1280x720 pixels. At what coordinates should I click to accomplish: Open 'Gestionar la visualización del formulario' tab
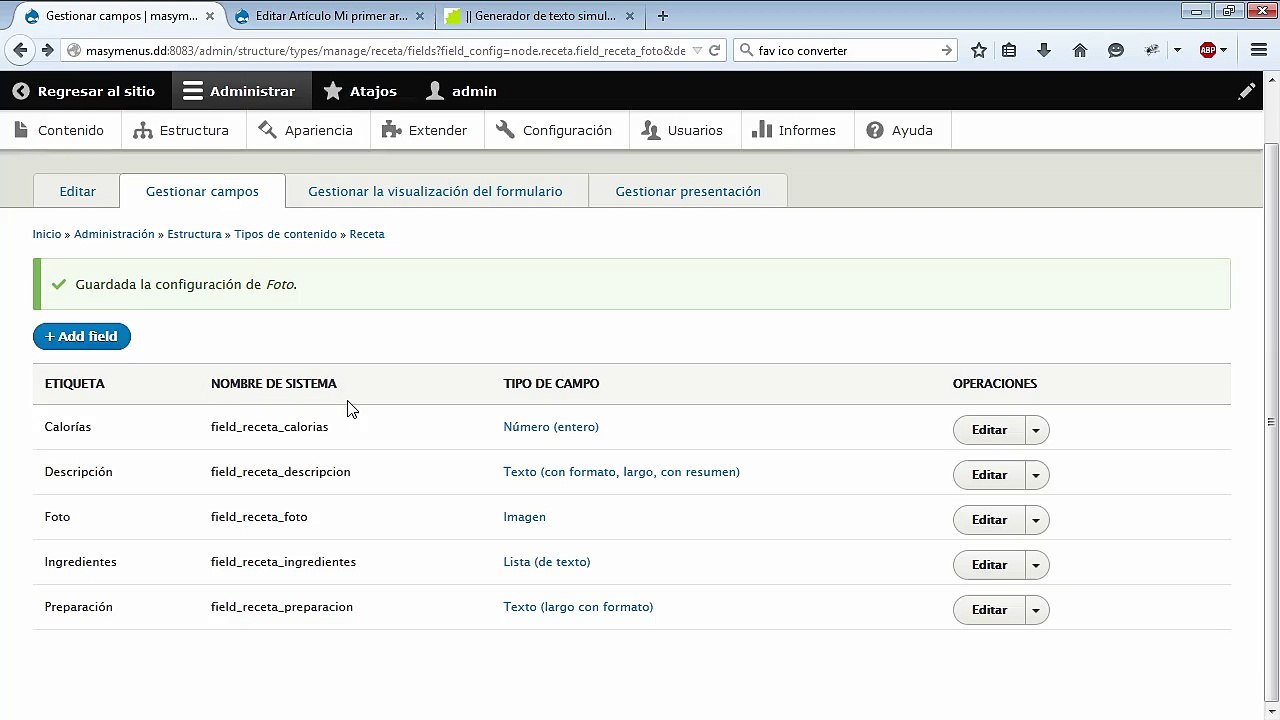[x=435, y=191]
